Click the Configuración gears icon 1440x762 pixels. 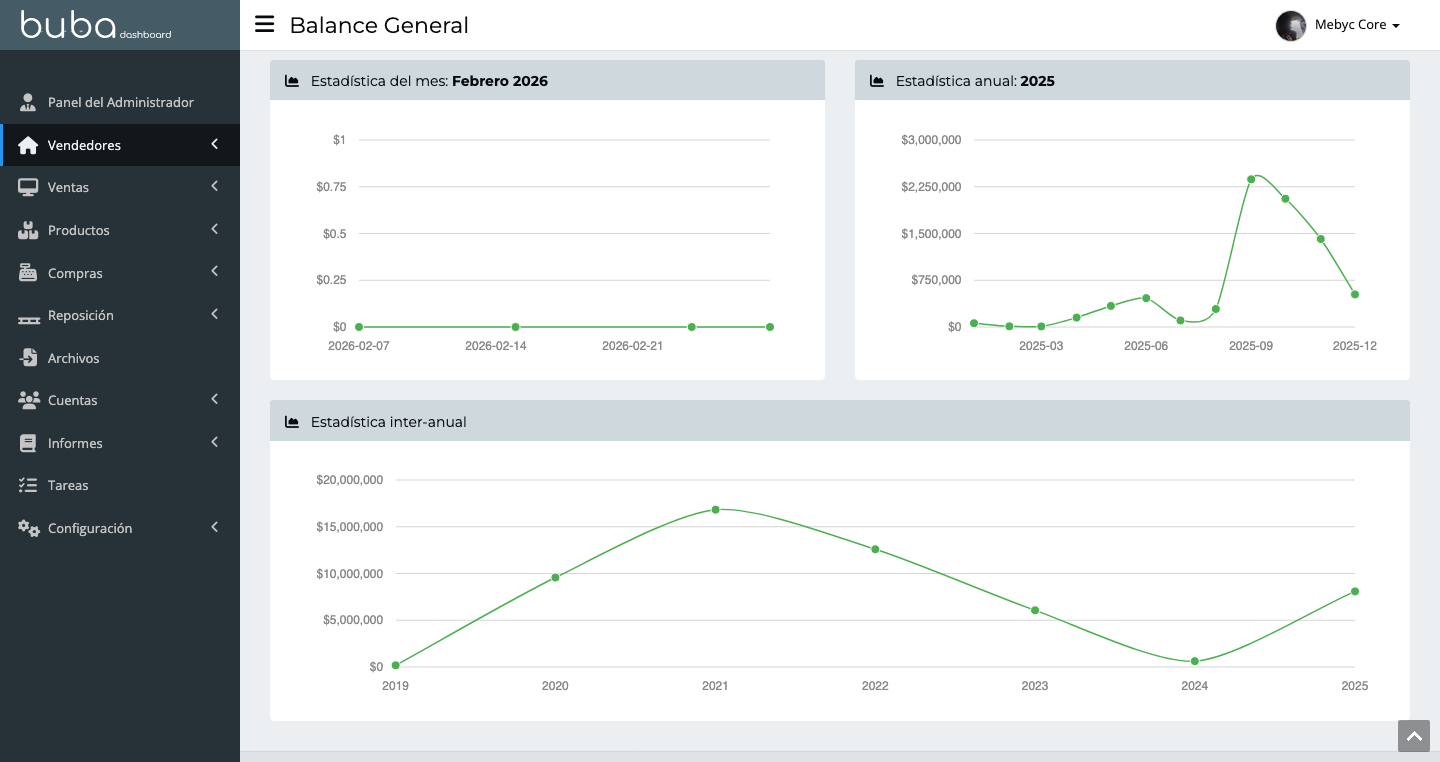28,528
